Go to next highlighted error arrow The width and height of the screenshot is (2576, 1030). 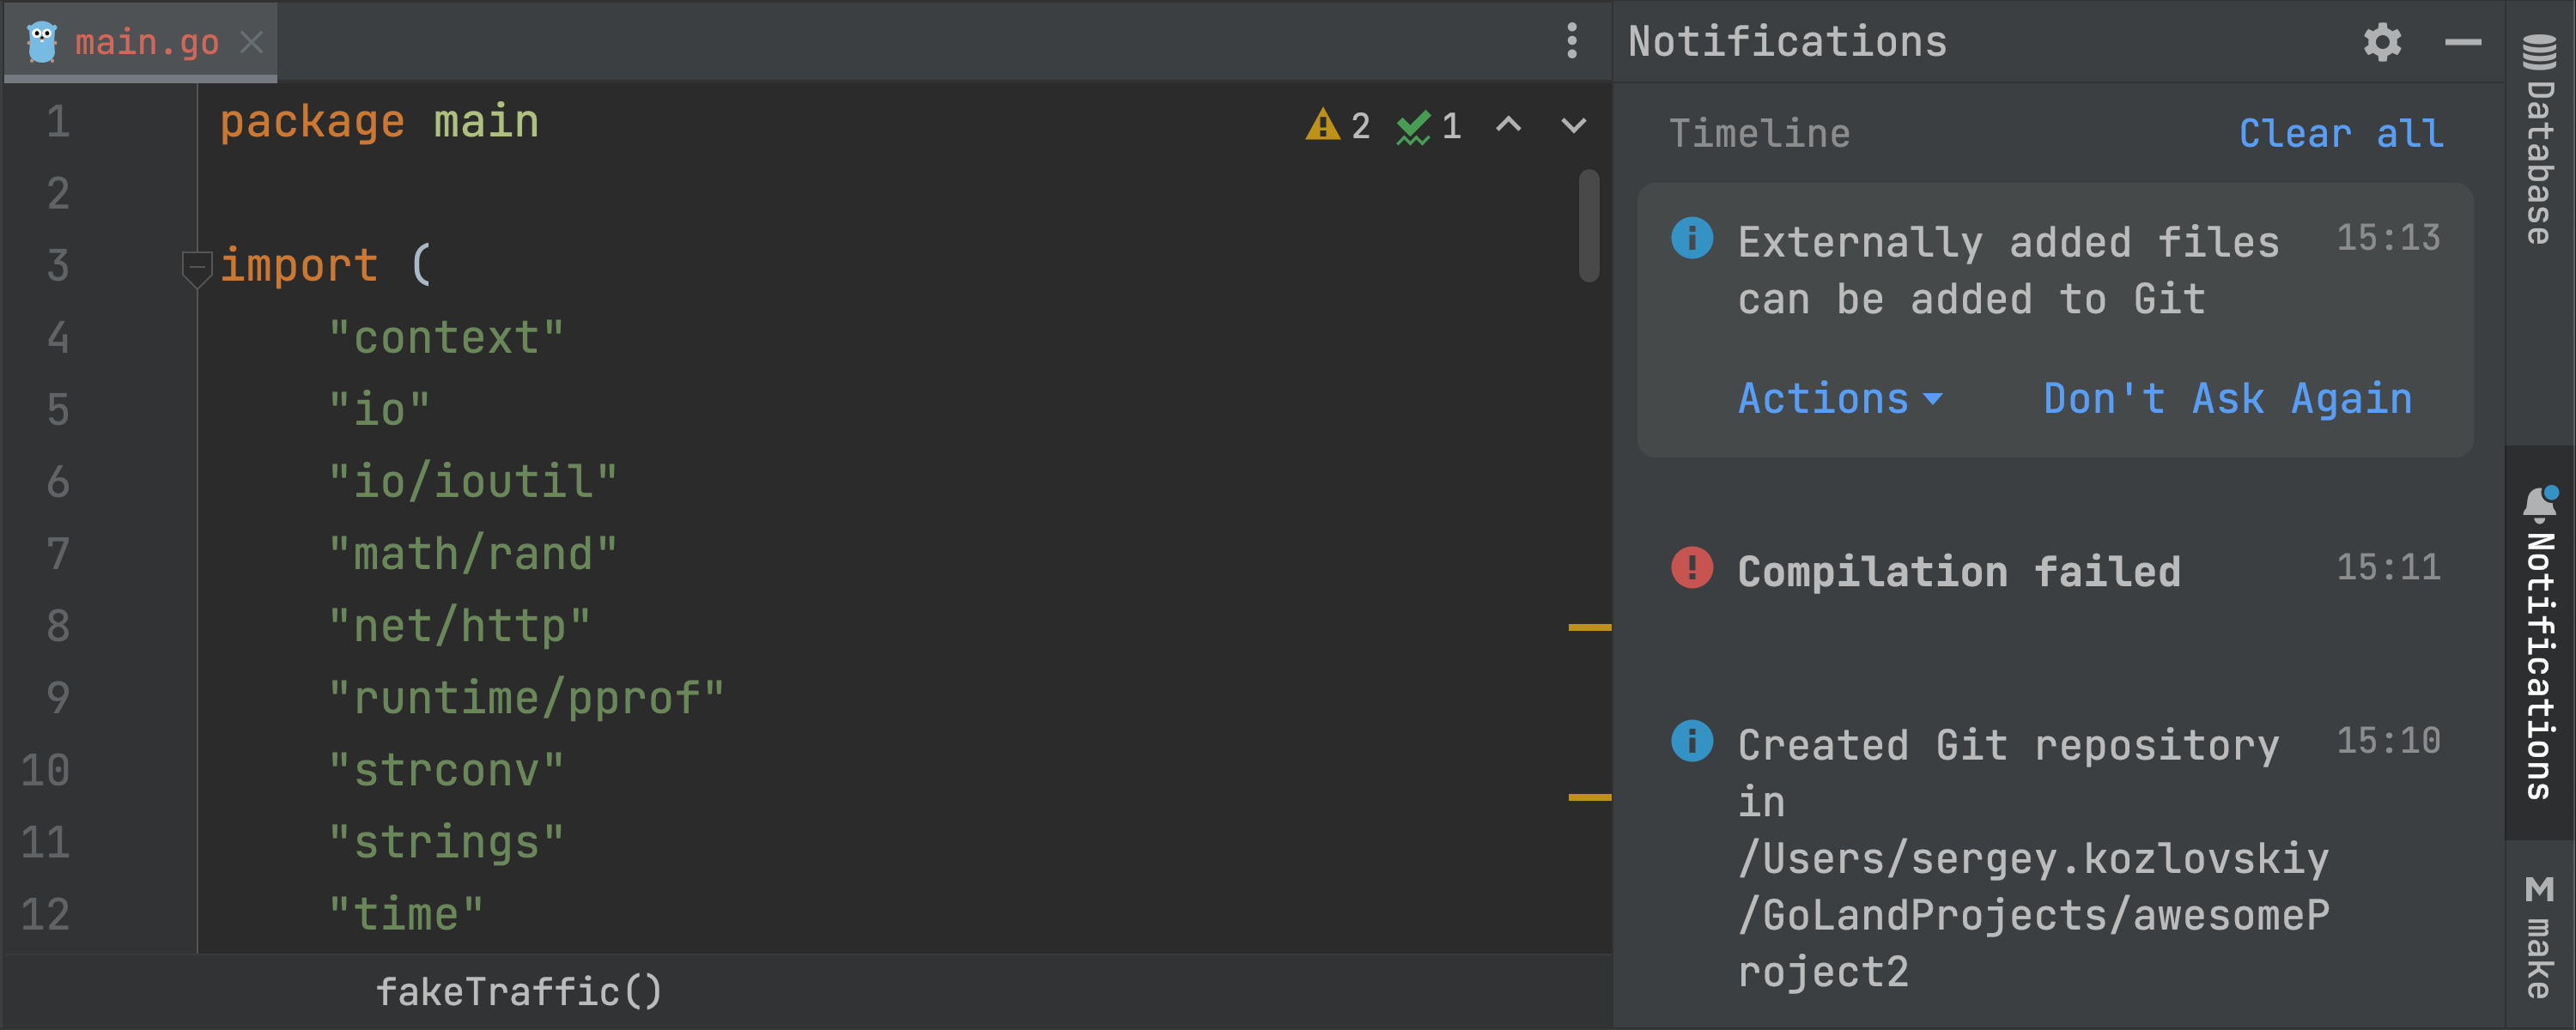coord(1573,125)
